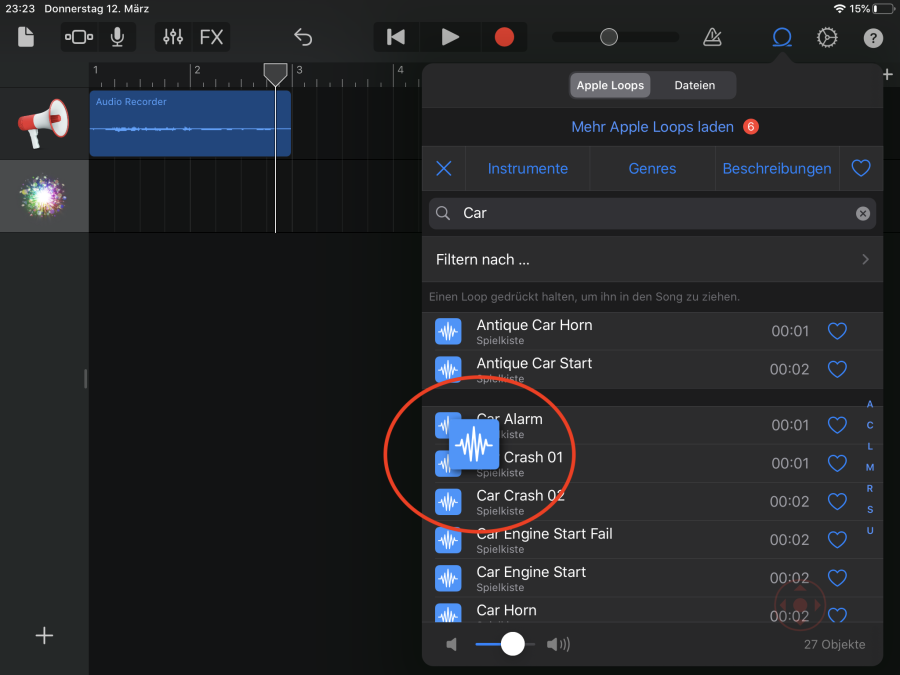
Task: Start recording with the red record button
Action: pos(504,37)
